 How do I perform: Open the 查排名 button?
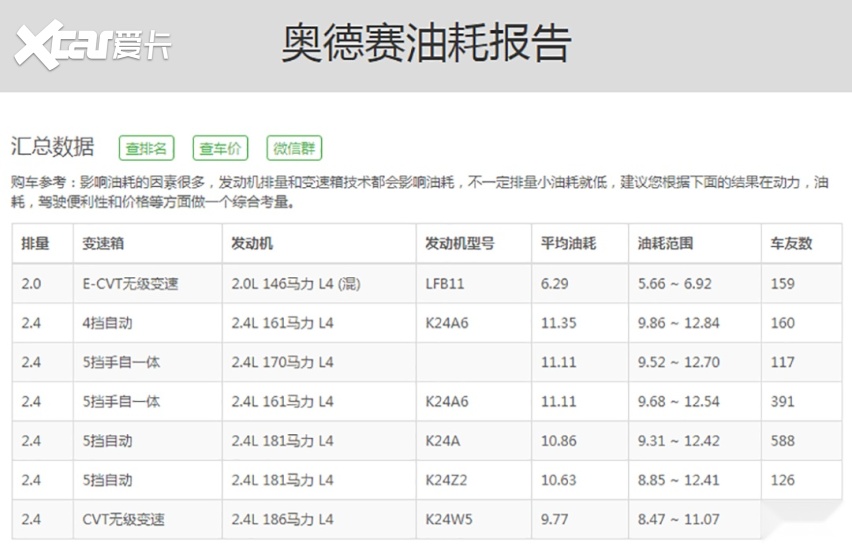[x=146, y=148]
